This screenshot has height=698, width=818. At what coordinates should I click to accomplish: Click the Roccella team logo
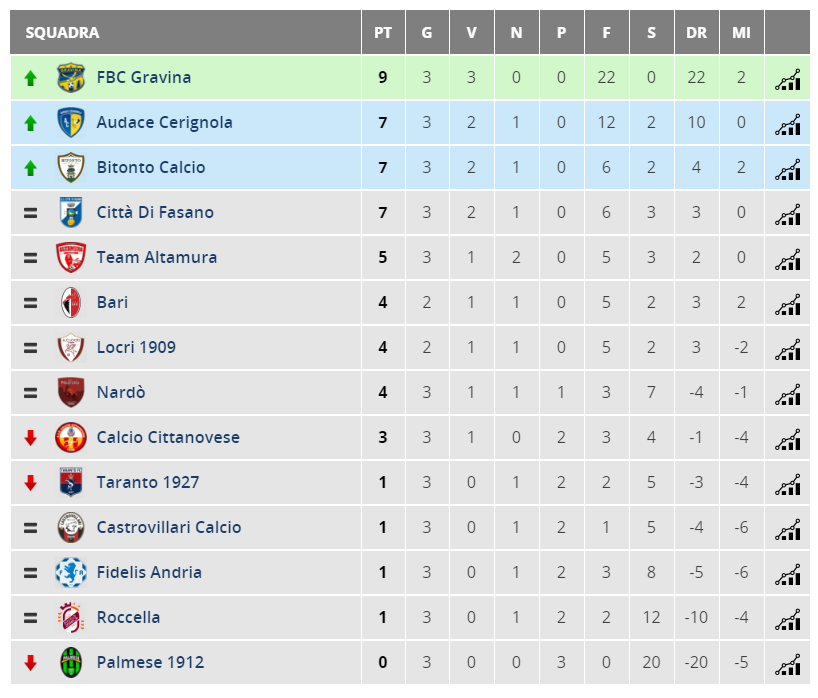[x=70, y=617]
